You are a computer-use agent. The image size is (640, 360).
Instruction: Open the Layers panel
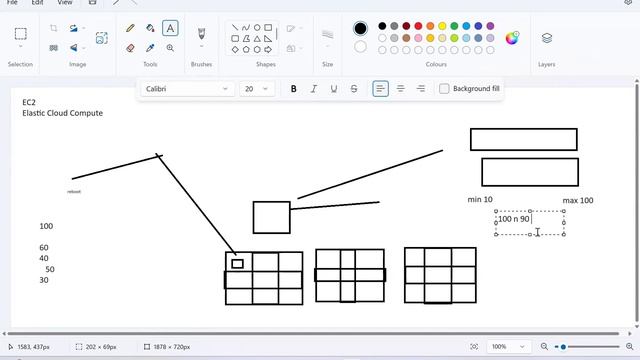[547, 38]
